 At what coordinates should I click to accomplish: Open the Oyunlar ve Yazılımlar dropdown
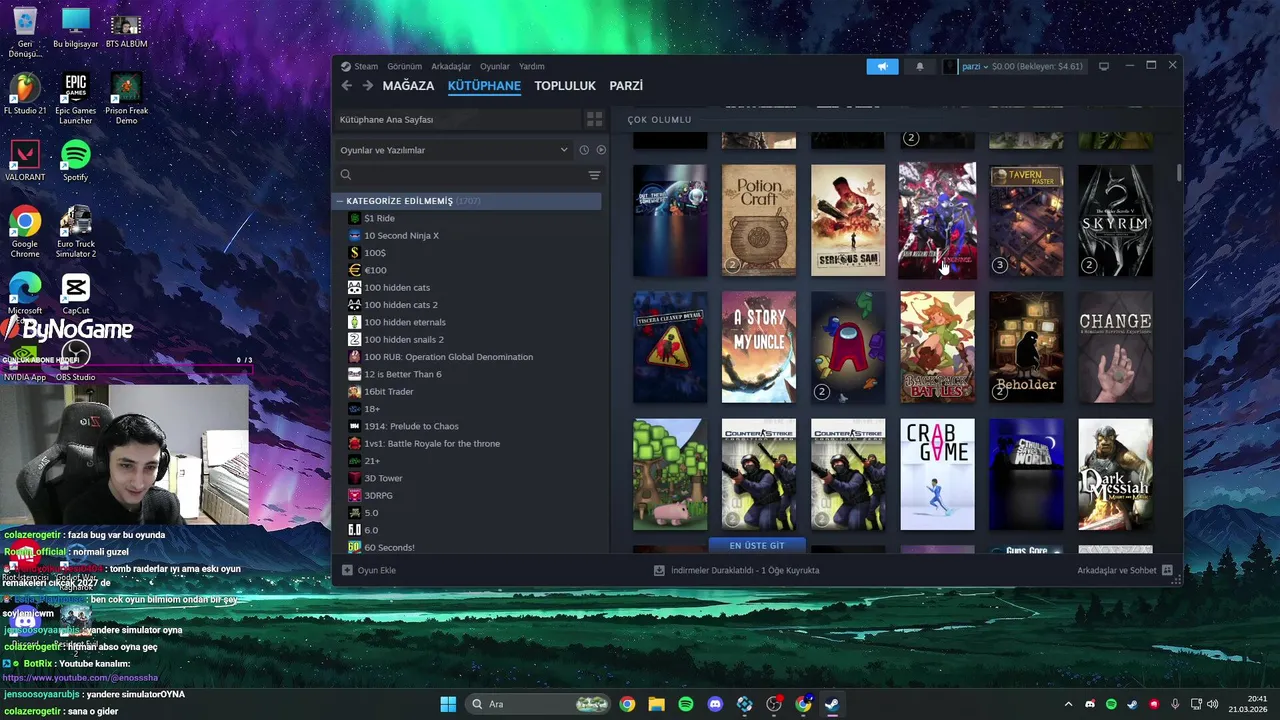tap(453, 150)
